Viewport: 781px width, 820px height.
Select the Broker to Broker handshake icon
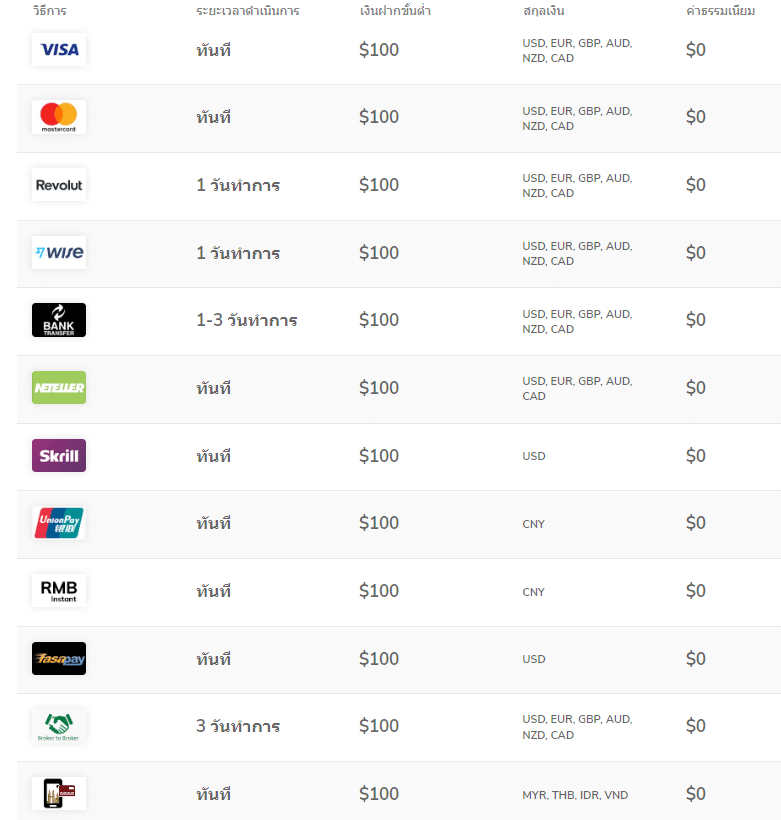click(59, 726)
